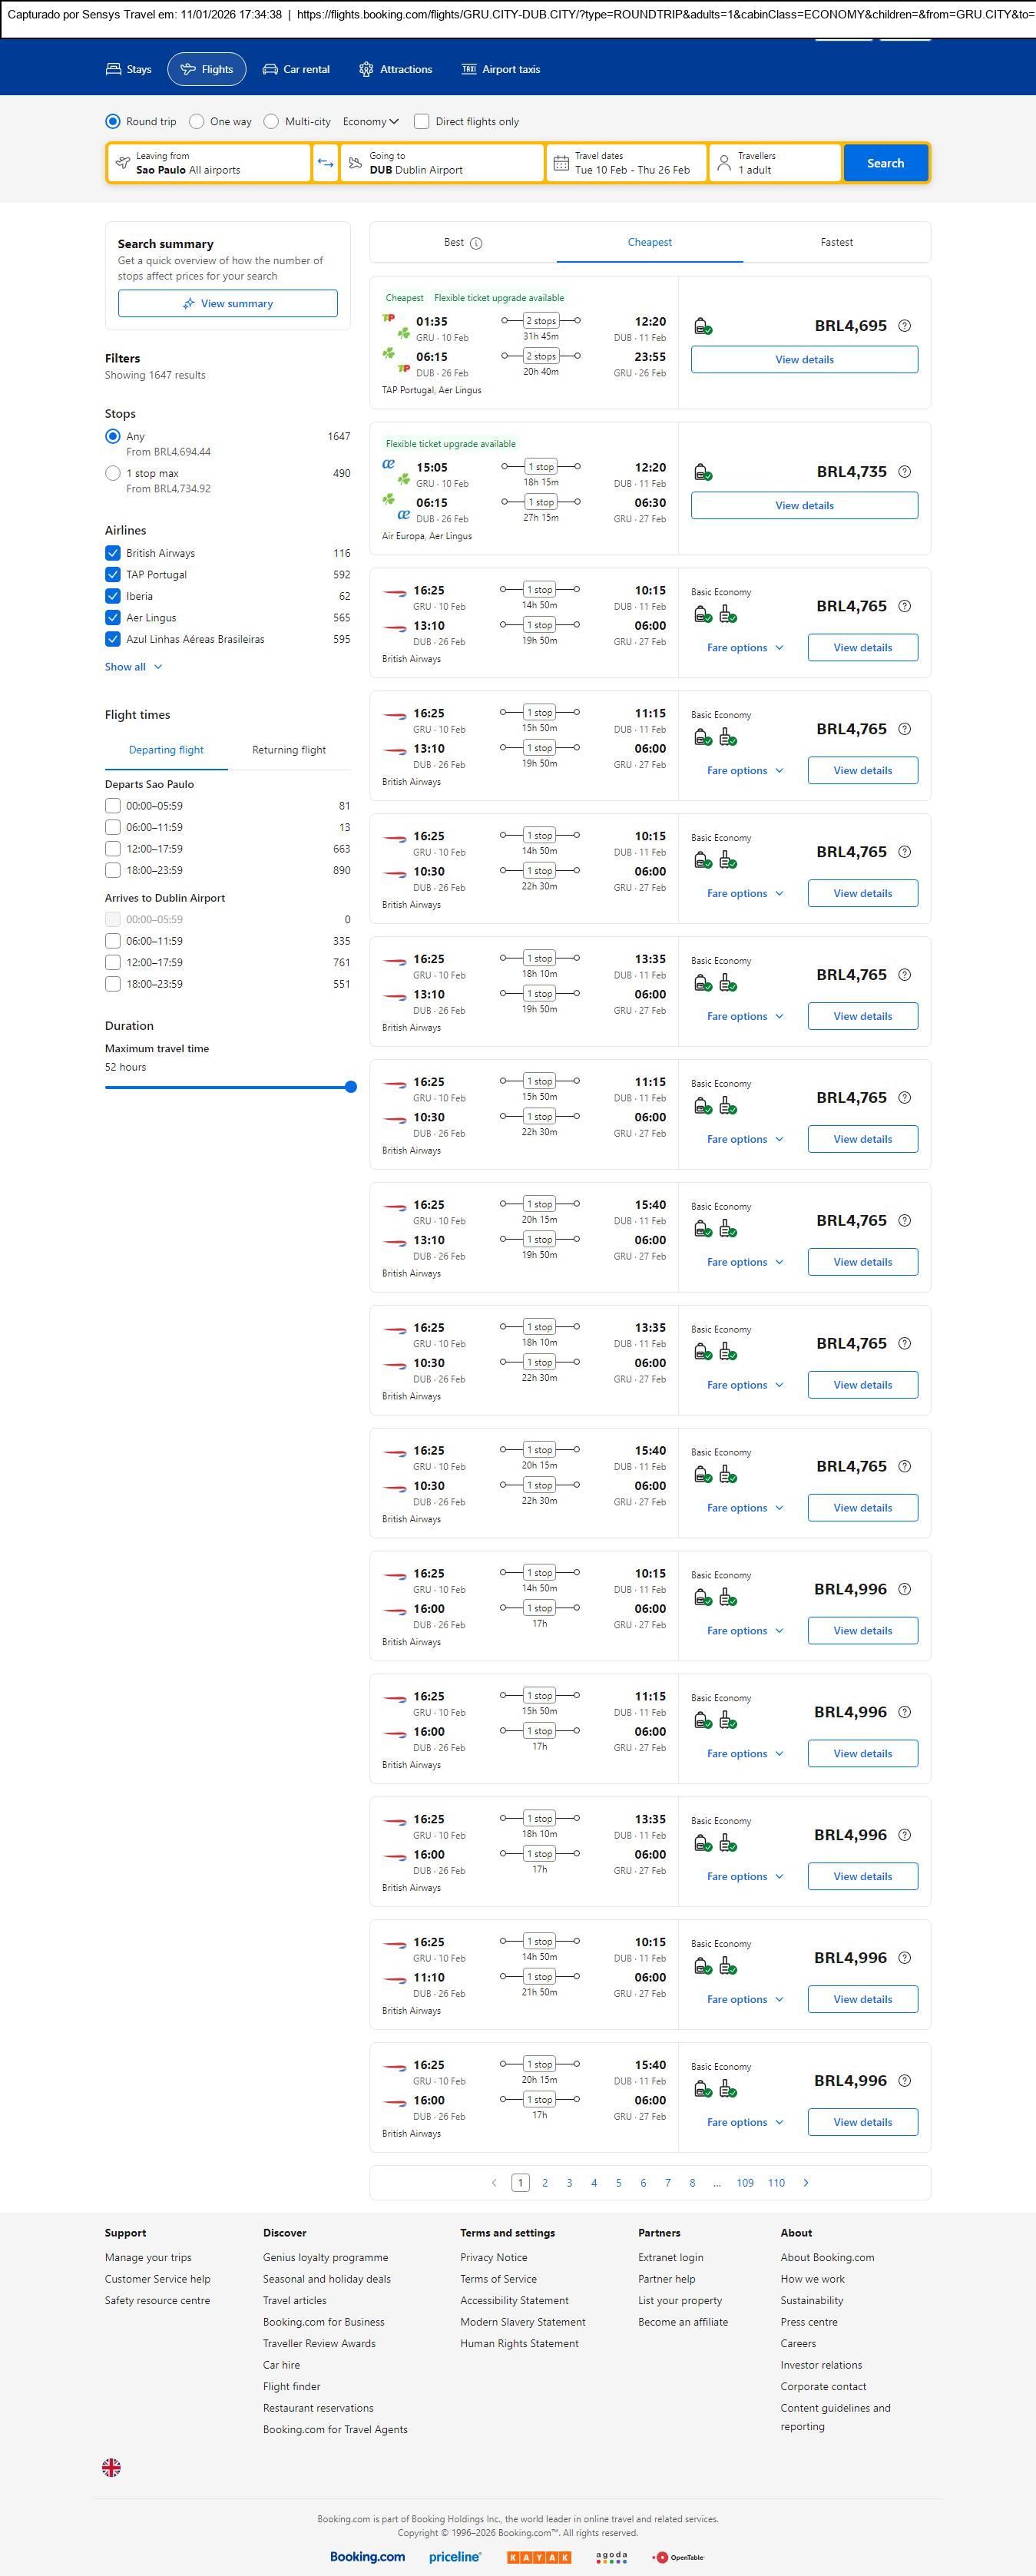Select the 1 stop max radio option
The height and width of the screenshot is (2576, 1036).
tap(113, 473)
